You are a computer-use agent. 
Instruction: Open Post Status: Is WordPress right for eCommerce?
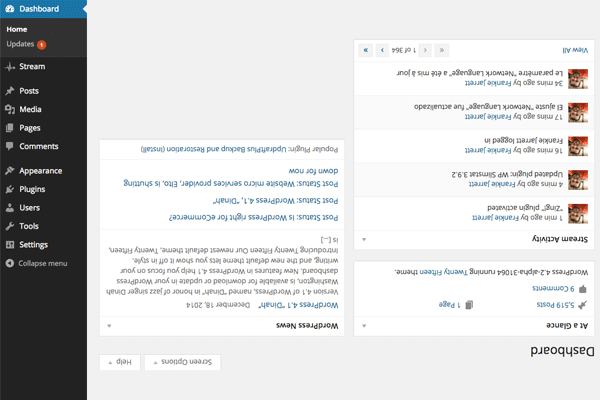(254, 217)
